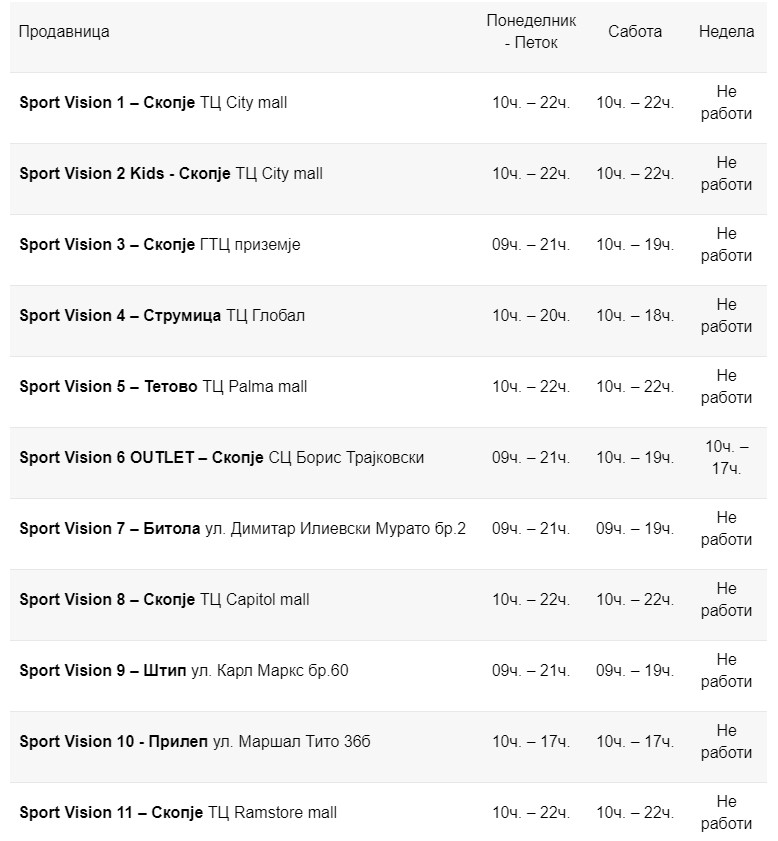This screenshot has width=778, height=841.
Task: Select Sport Vision 5 – Тетово Palma mall
Action: pyautogui.click(x=163, y=386)
